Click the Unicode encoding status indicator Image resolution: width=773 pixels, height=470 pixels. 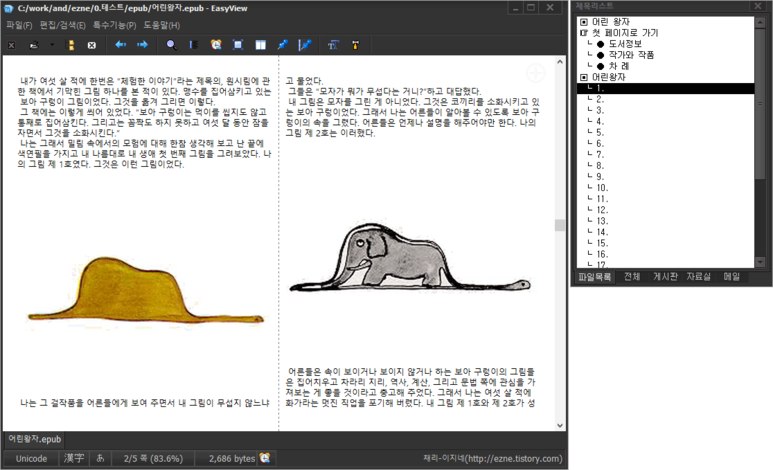tap(31, 459)
